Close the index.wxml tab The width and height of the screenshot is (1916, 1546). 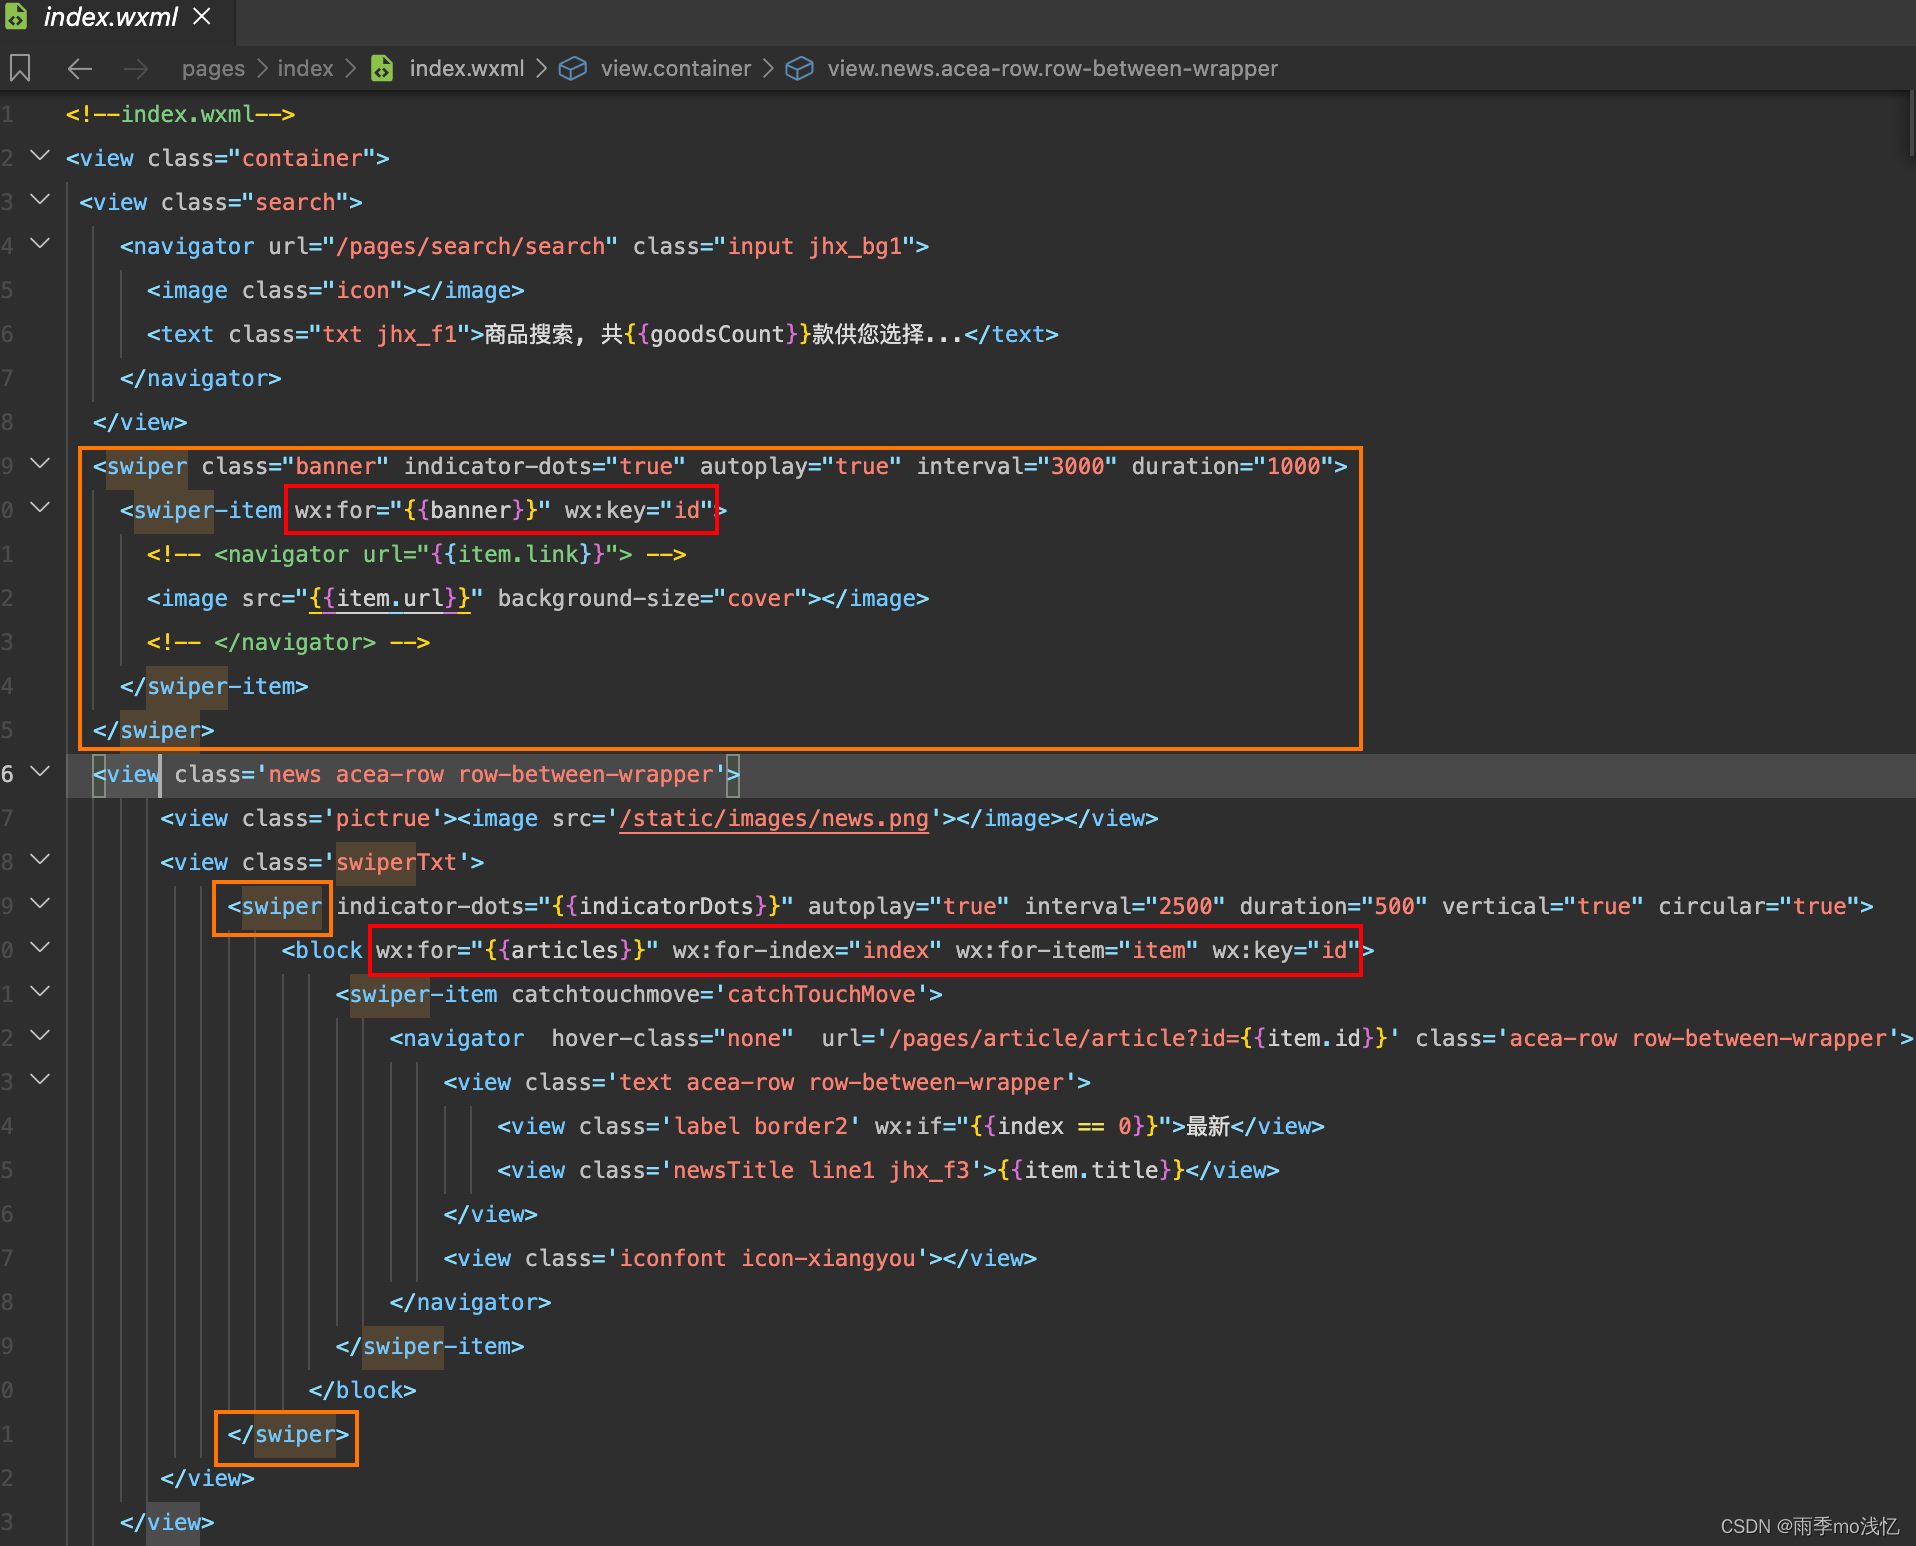pyautogui.click(x=202, y=17)
